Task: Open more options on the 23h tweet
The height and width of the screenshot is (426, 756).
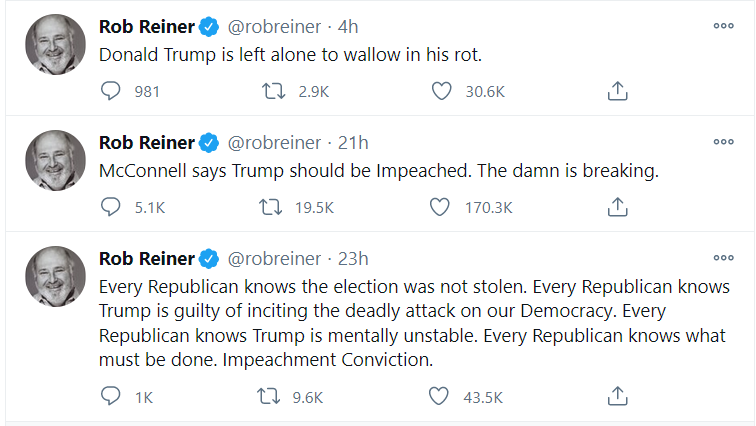Action: [723, 258]
